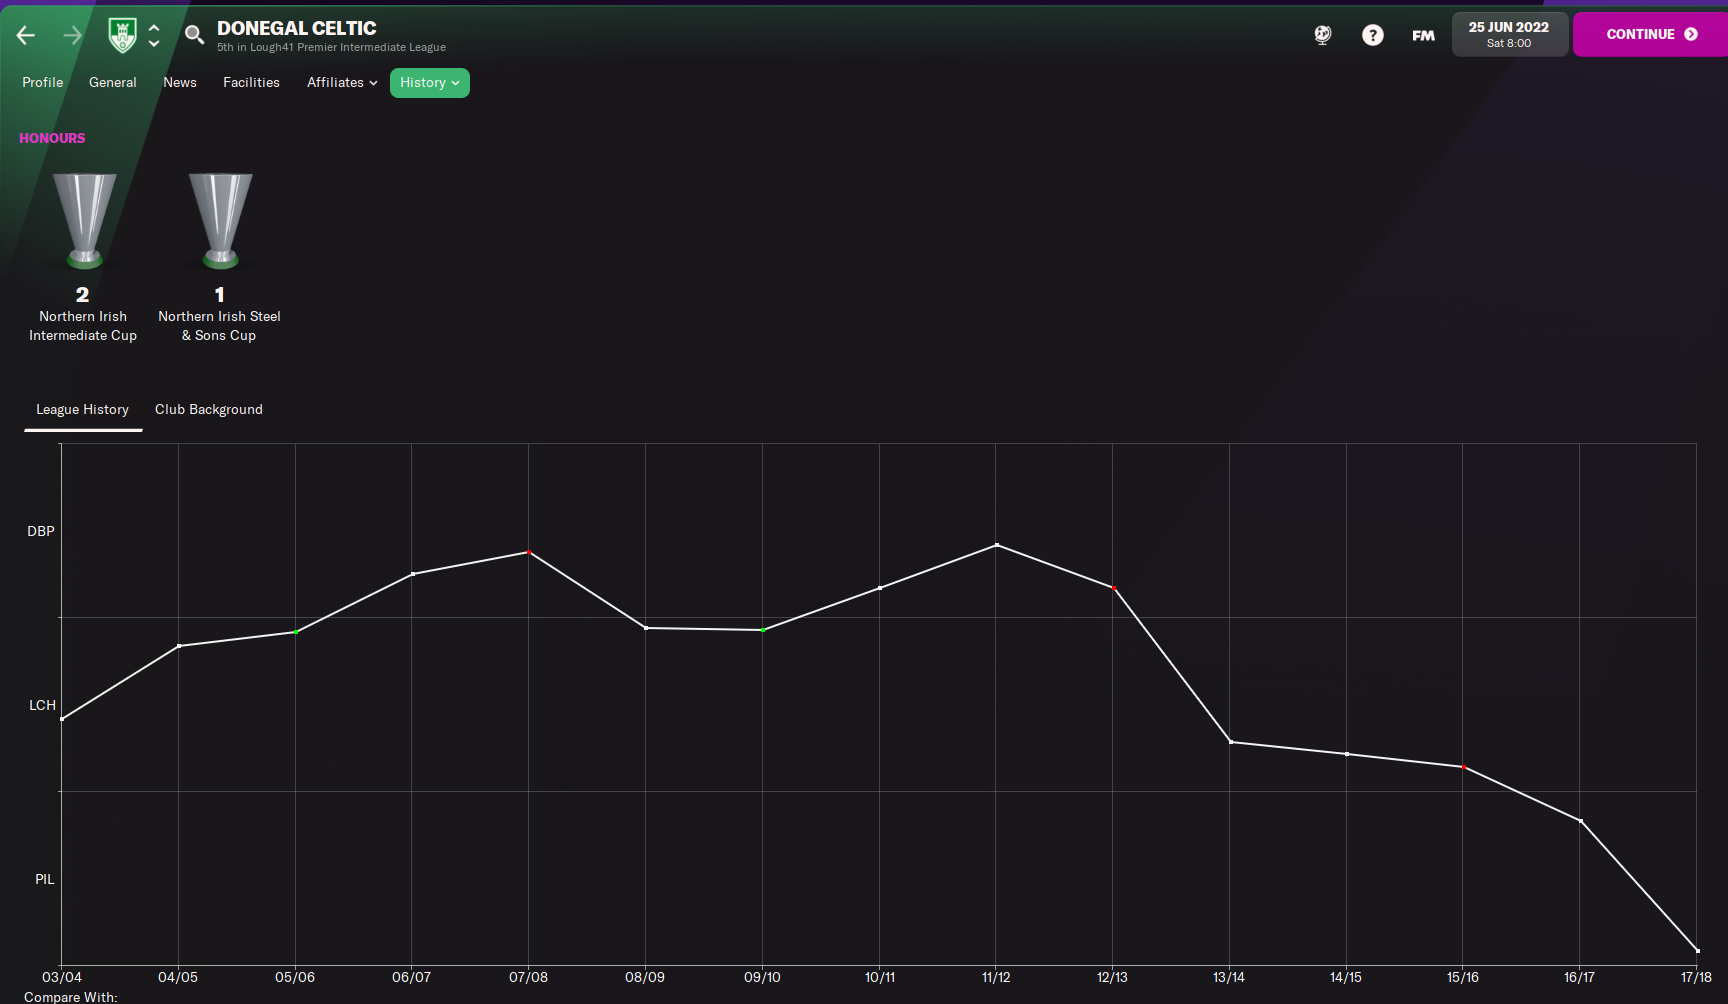Click the Northern Irish Steel & Sons Cup trophy
This screenshot has height=1004, width=1728.
220,221
